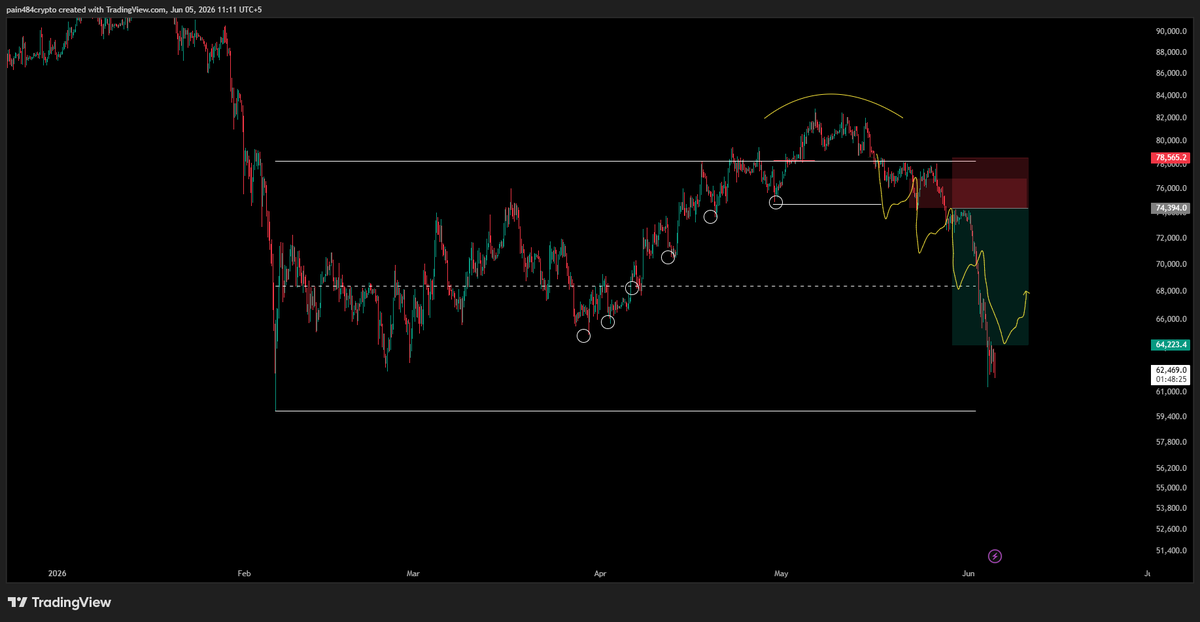This screenshot has height=622, width=1200.
Task: Click the 76,000.0 price axis label
Action: (1172, 188)
